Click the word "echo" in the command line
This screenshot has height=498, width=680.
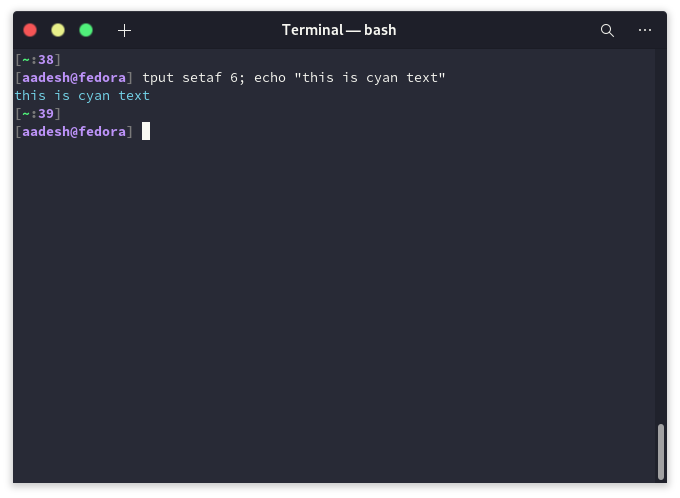[270, 78]
